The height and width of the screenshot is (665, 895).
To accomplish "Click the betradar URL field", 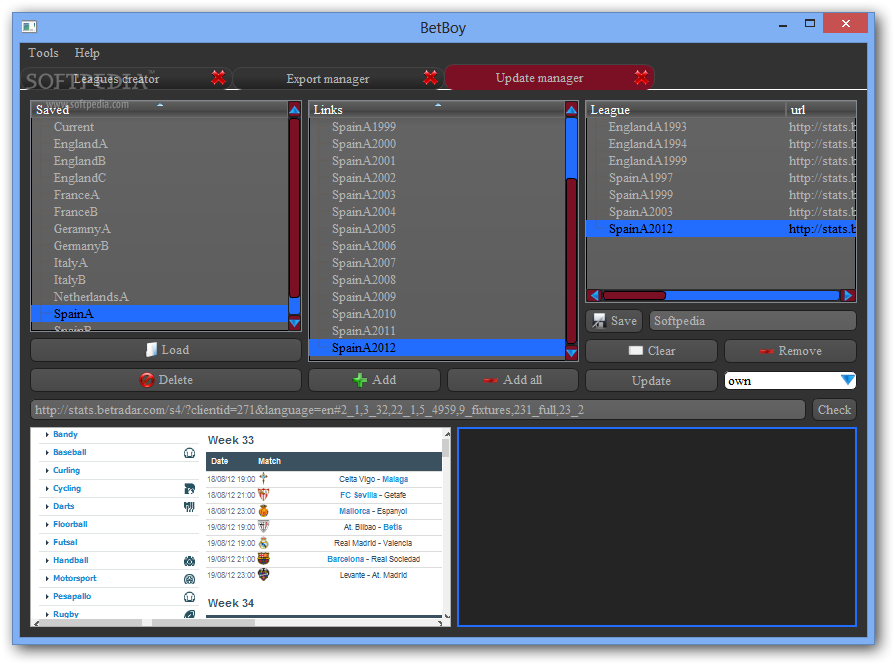I will tap(418, 409).
